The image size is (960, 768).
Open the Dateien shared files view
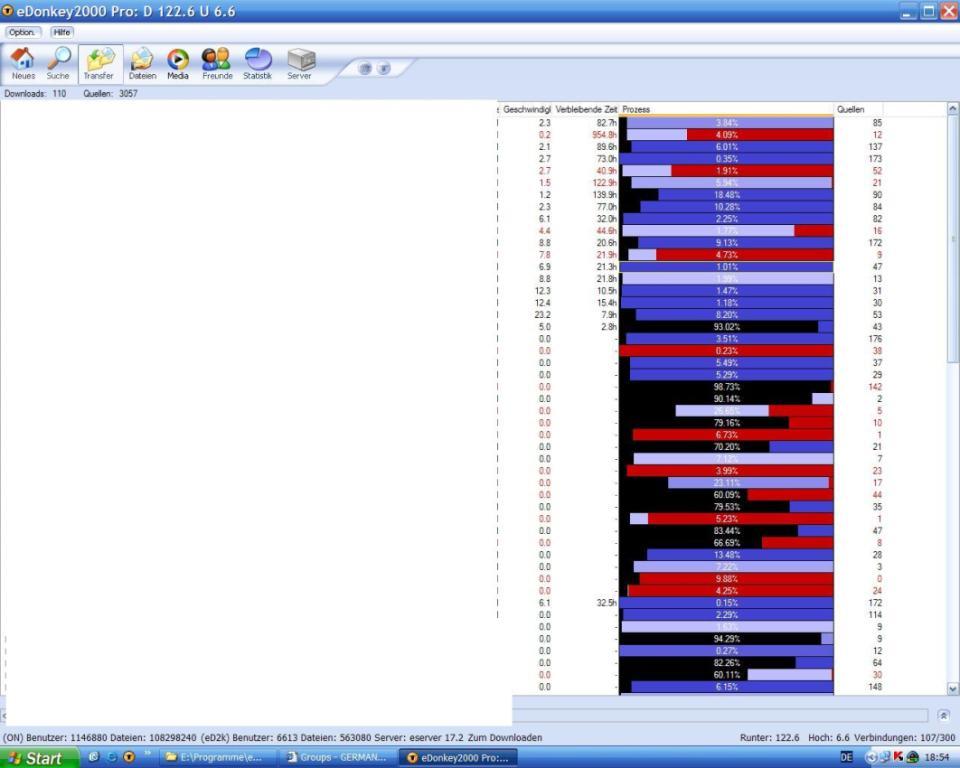tap(142, 63)
